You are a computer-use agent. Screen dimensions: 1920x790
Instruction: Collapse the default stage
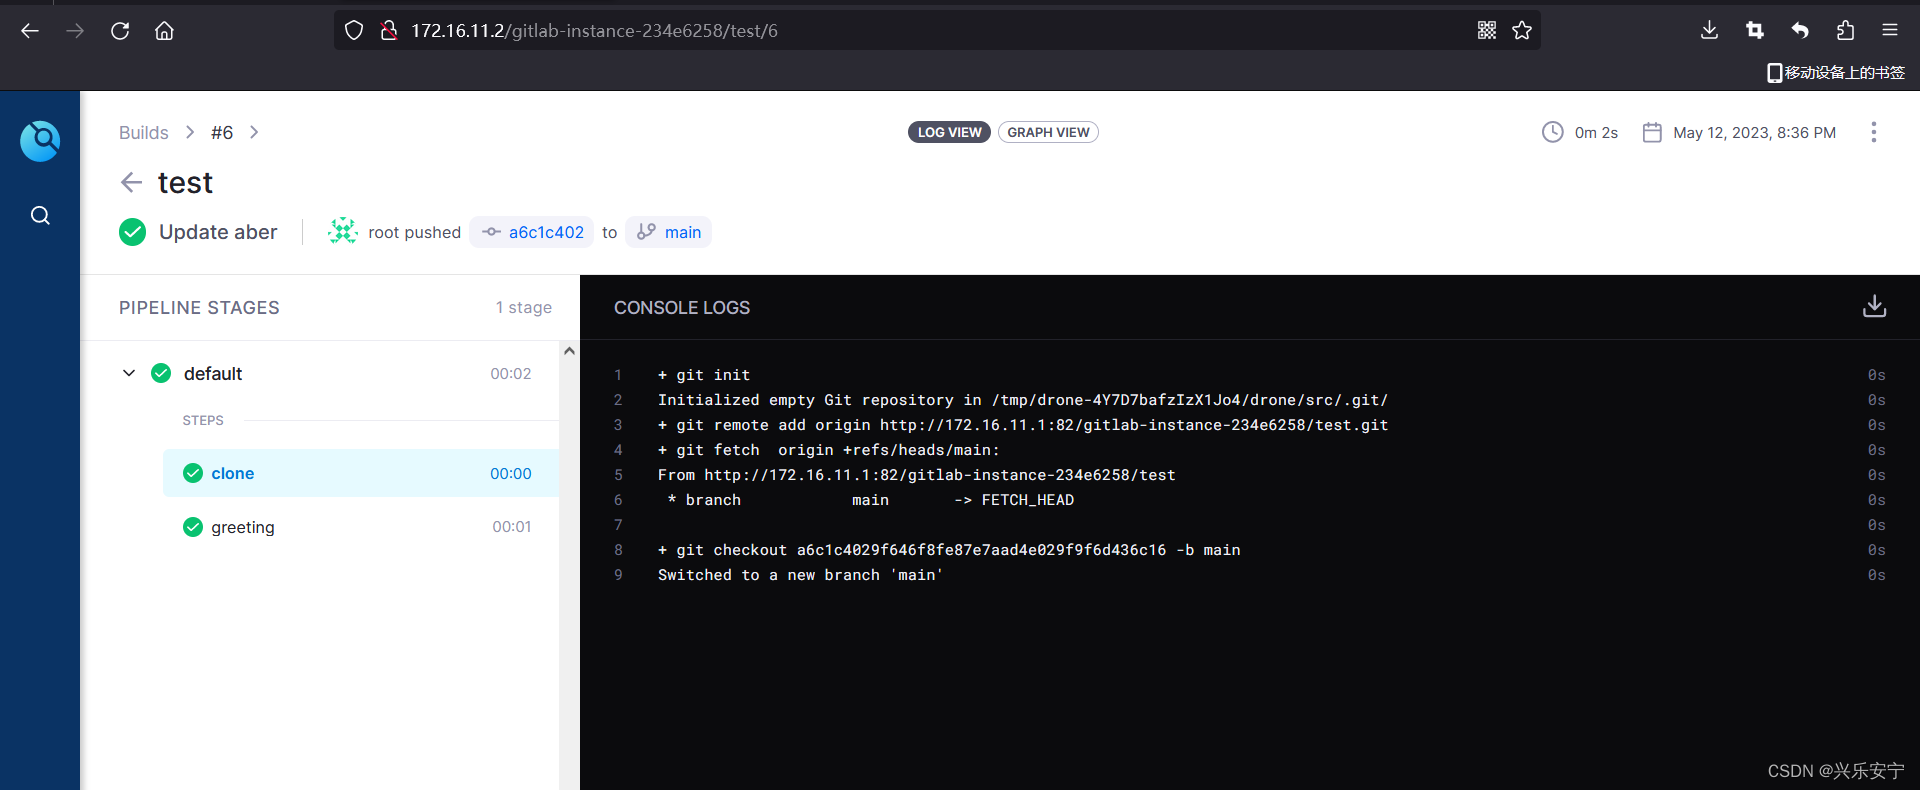point(129,373)
